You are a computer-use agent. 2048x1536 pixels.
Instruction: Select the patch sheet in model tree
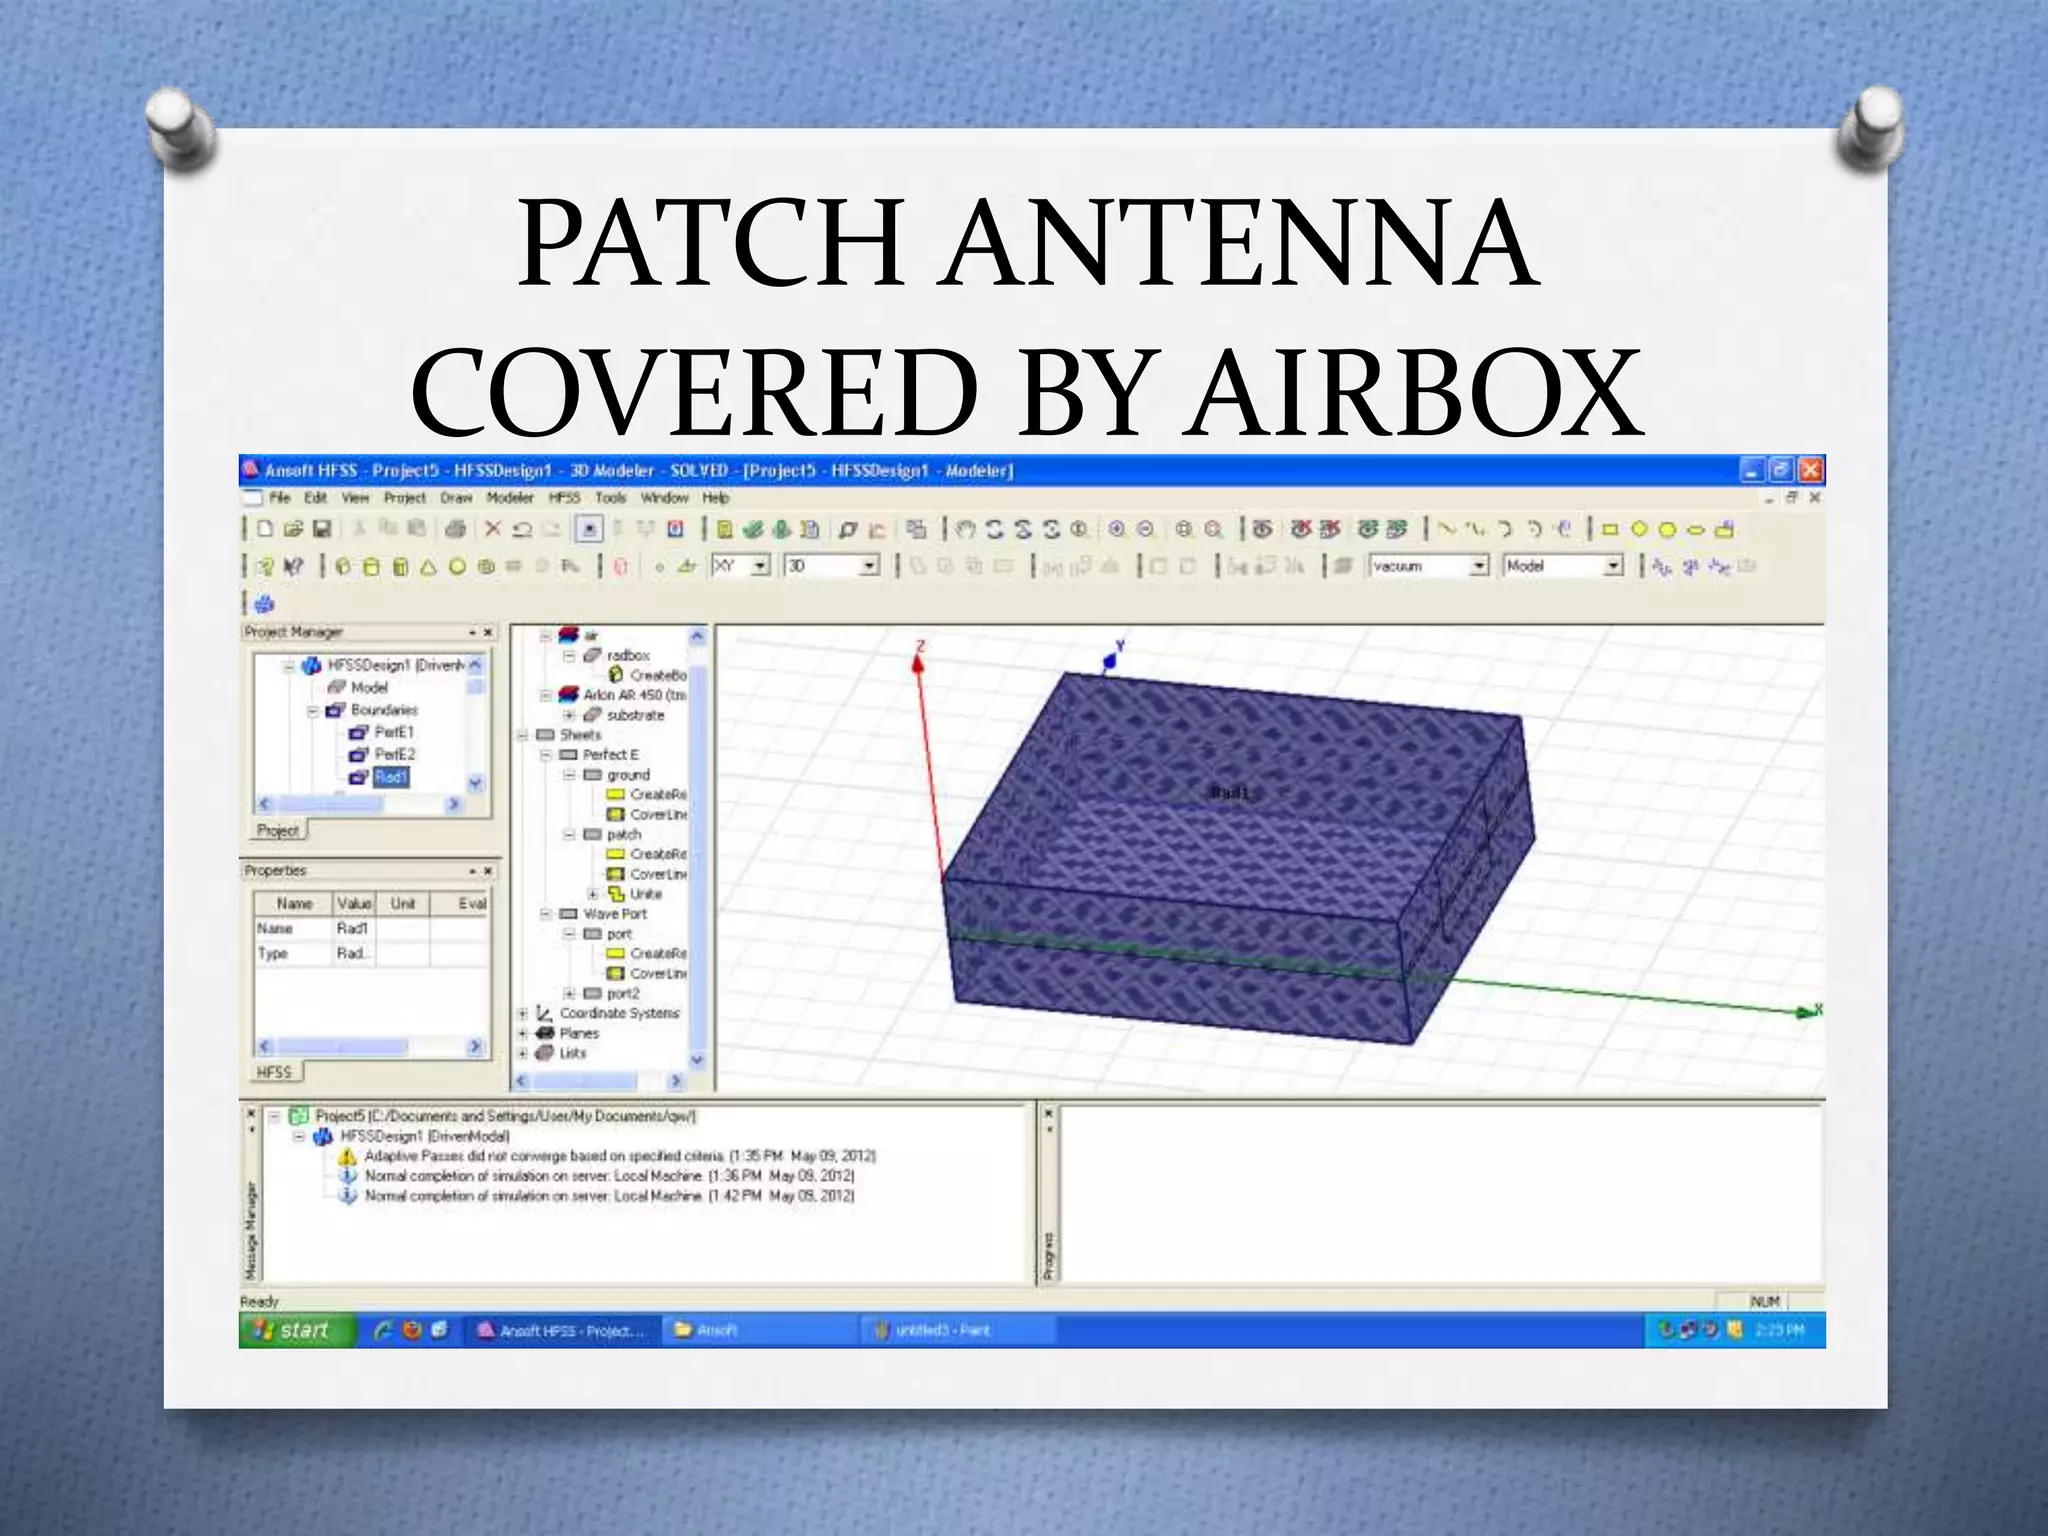624,834
